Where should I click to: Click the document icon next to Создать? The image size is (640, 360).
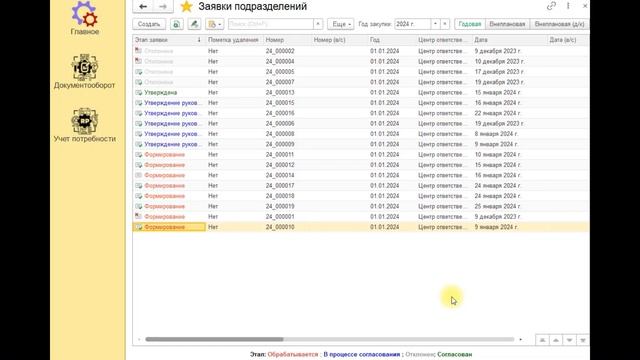pyautogui.click(x=176, y=24)
